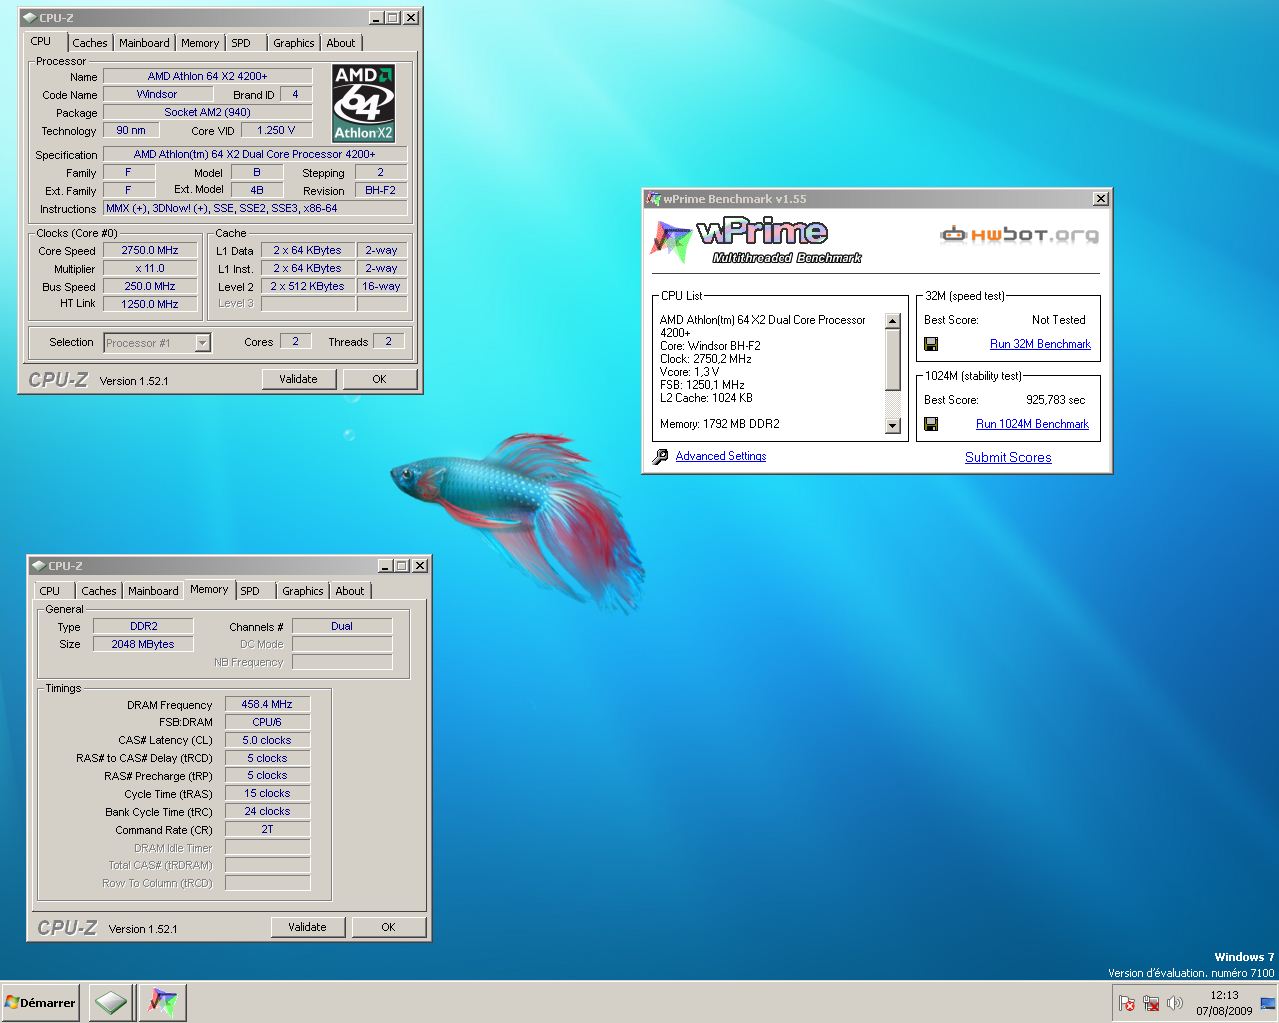The width and height of the screenshot is (1279, 1023).
Task: Open the Processor #1 selection dropdown
Action: point(202,343)
